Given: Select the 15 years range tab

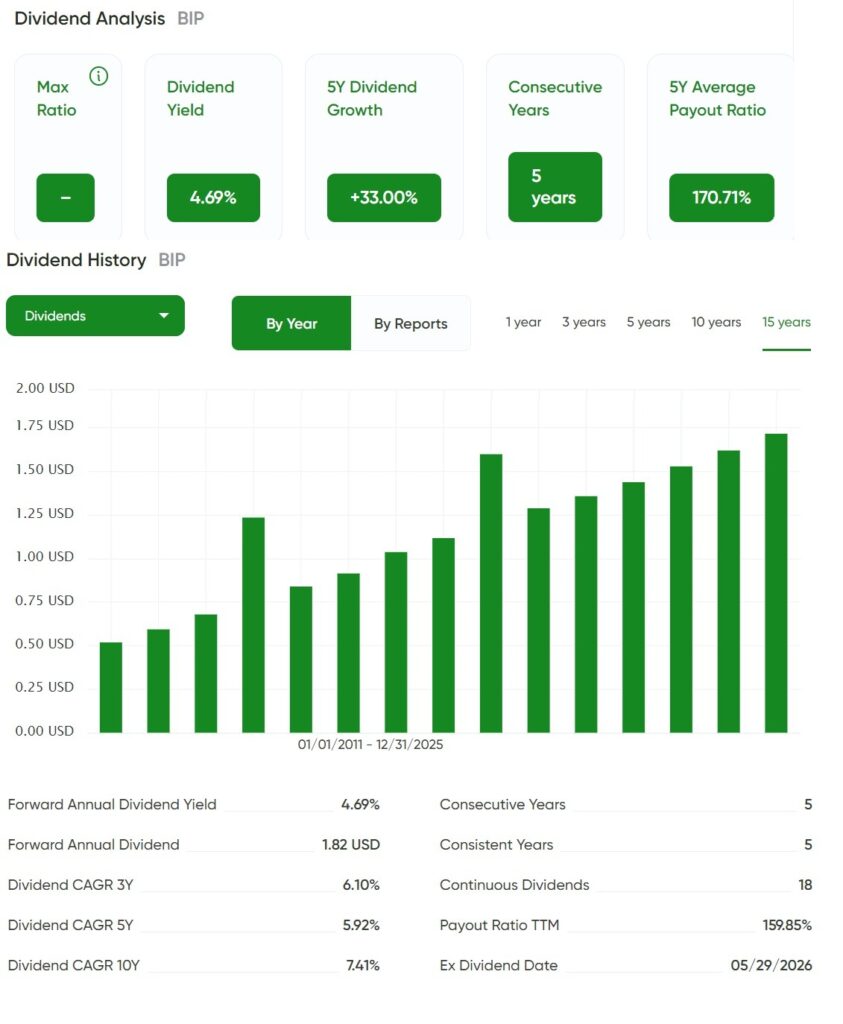Looking at the screenshot, I should (786, 322).
